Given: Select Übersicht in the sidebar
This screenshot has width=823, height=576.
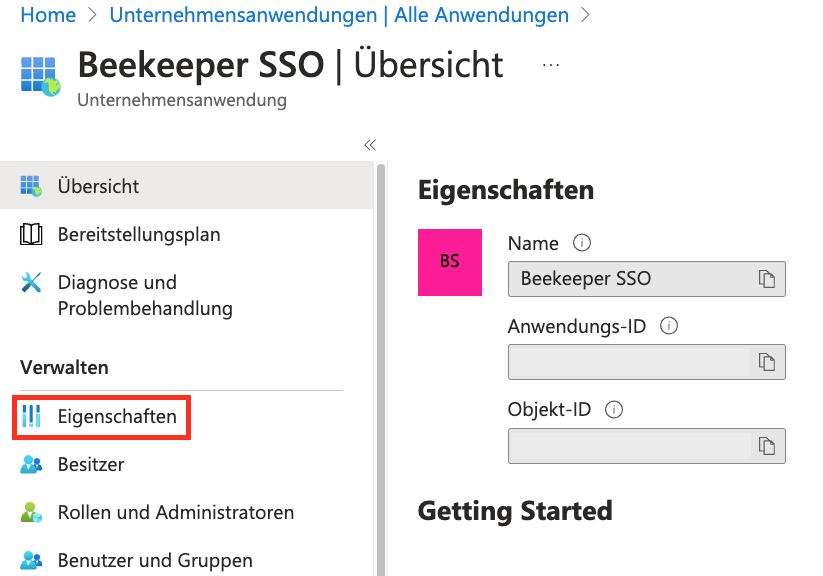Looking at the screenshot, I should coord(187,186).
